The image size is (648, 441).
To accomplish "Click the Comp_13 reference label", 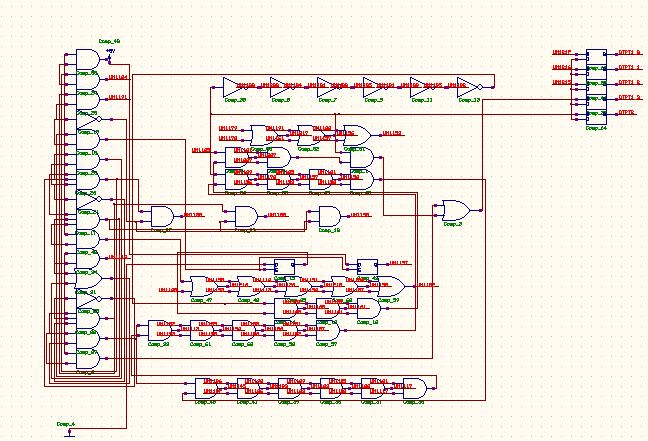I will (x=469, y=100).
